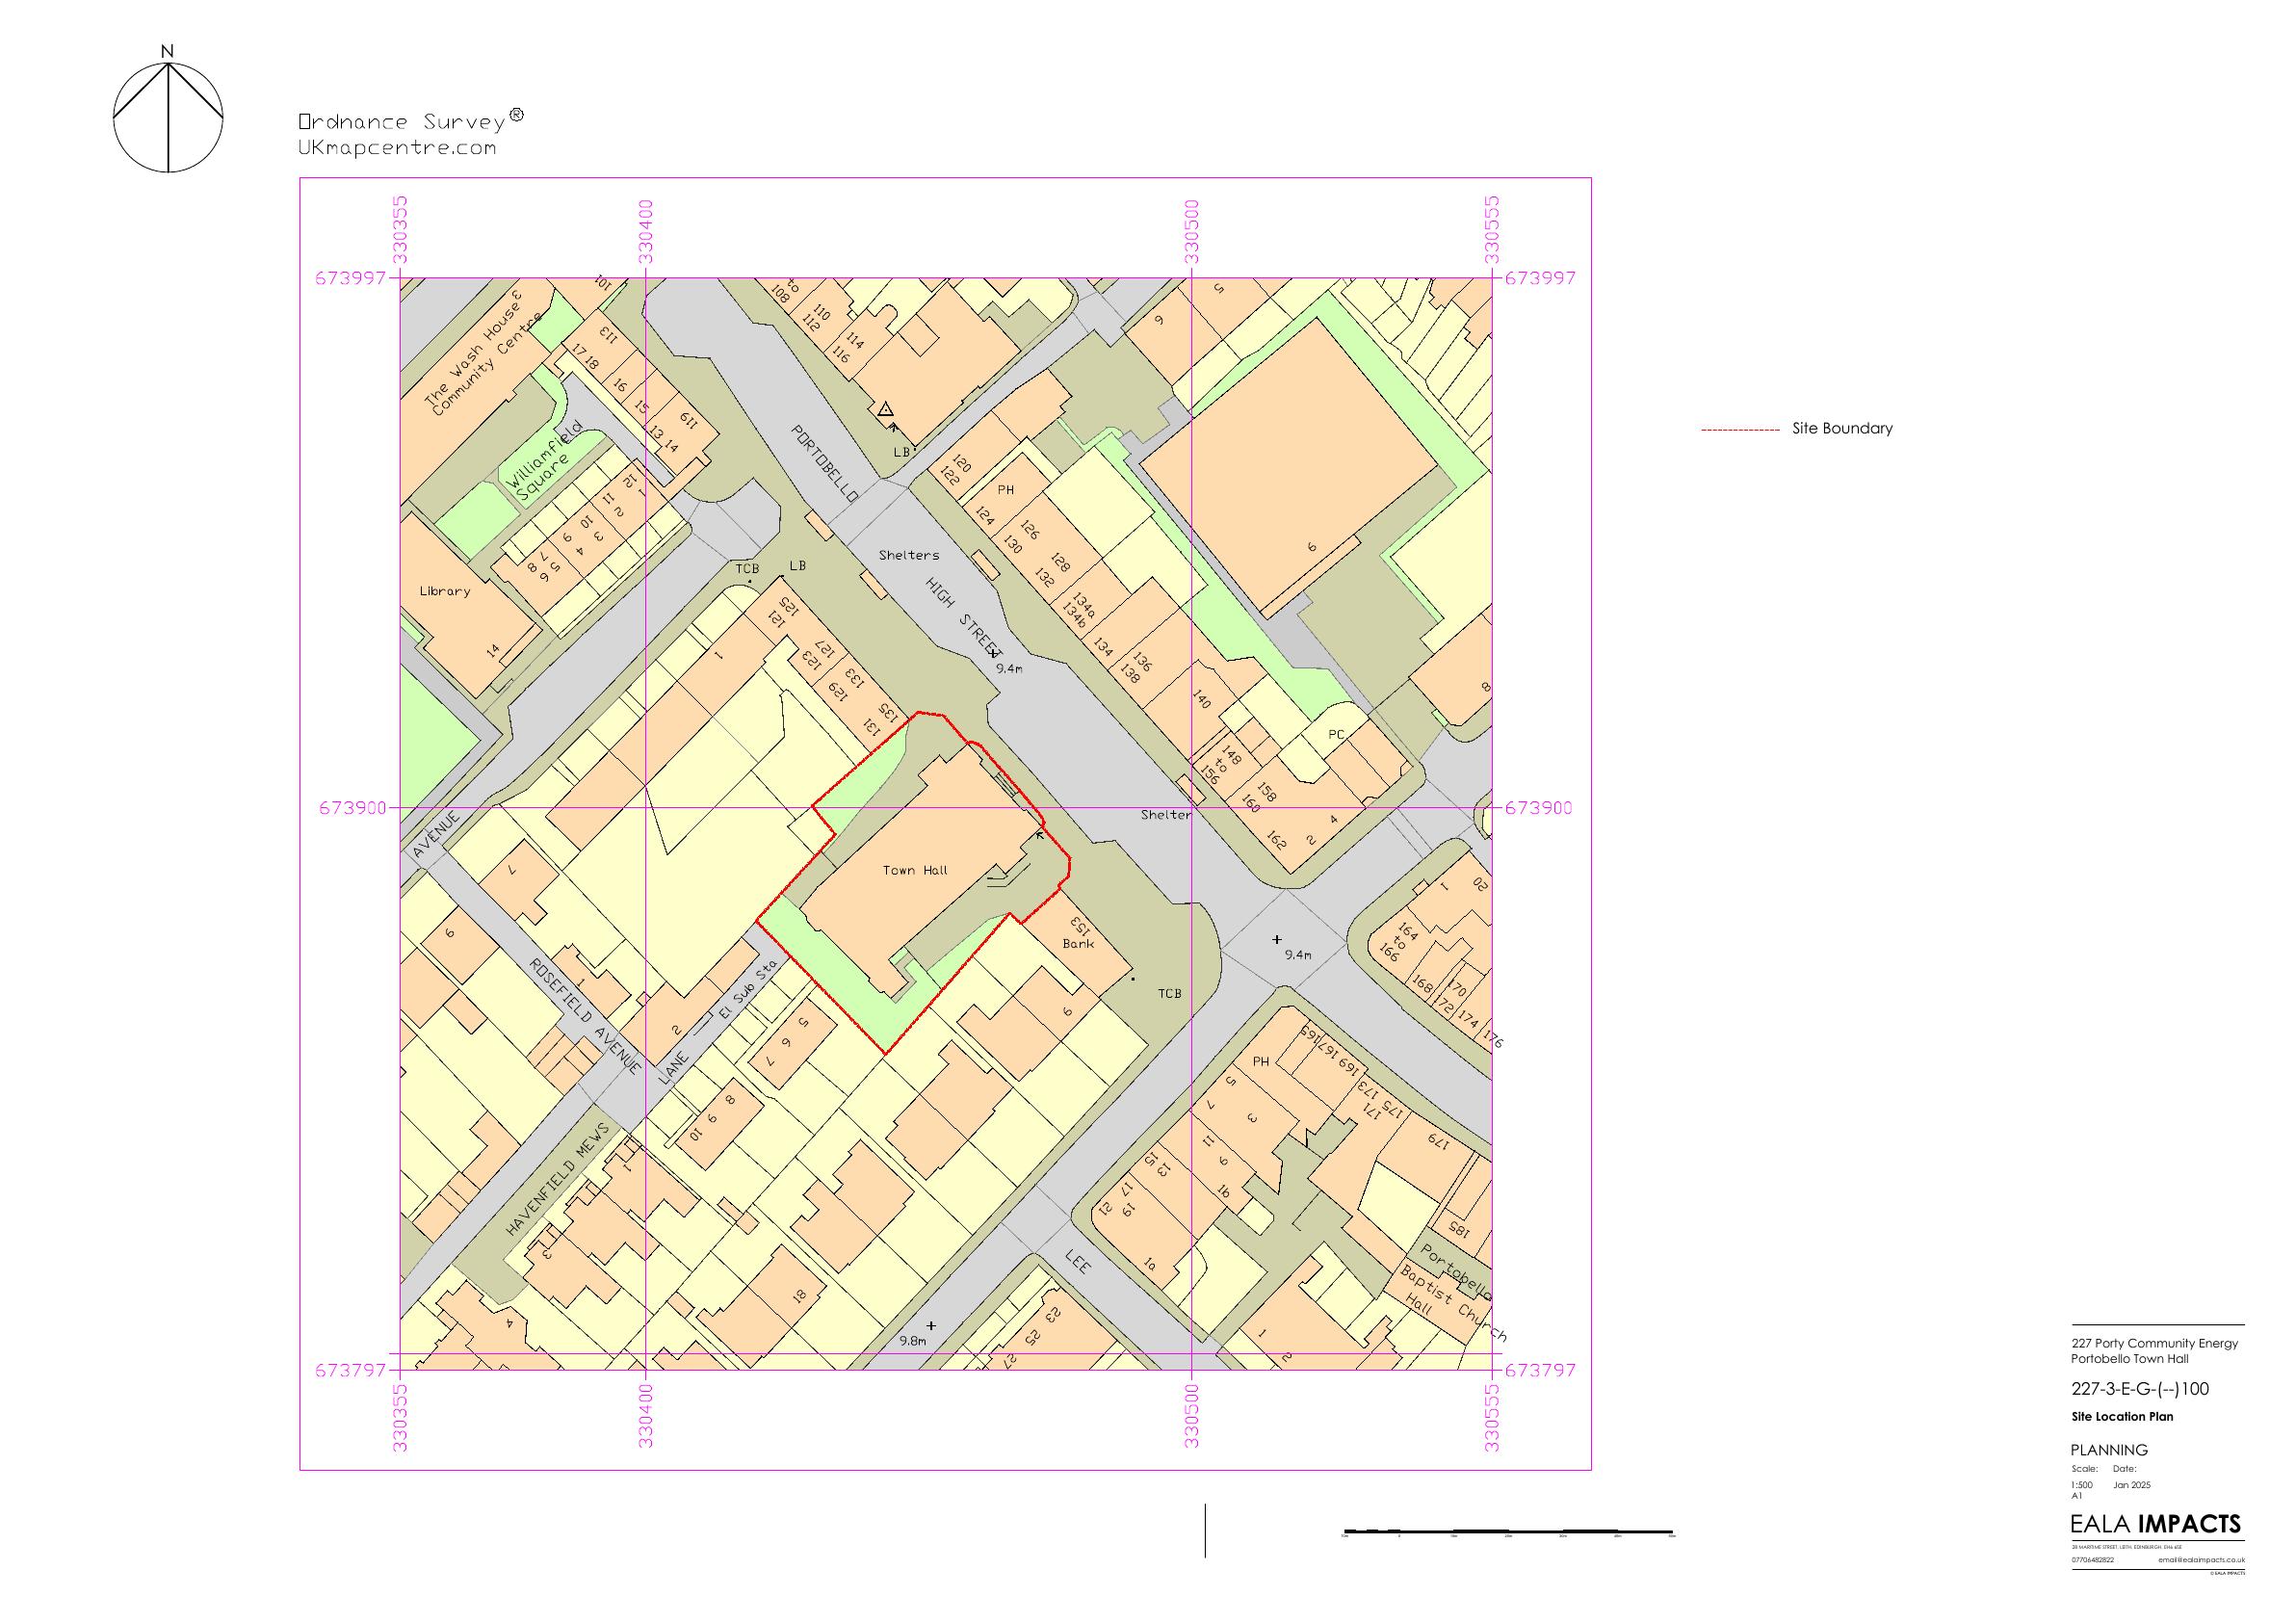Image resolution: width=2296 pixels, height=1622 pixels.
Task: Click the PC label on the map
Action: 1336,735
